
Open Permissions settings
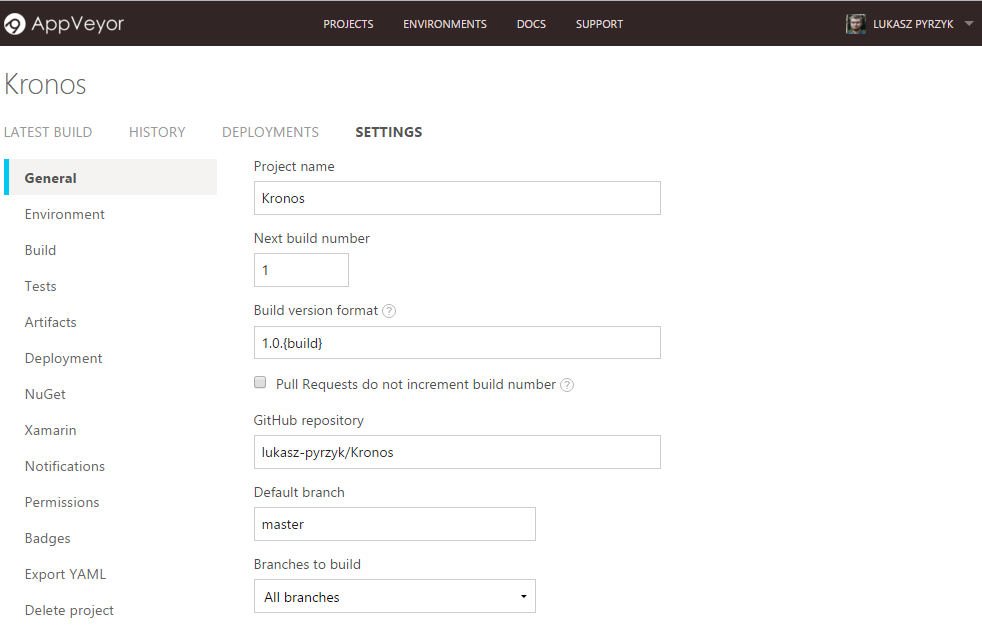coord(62,503)
